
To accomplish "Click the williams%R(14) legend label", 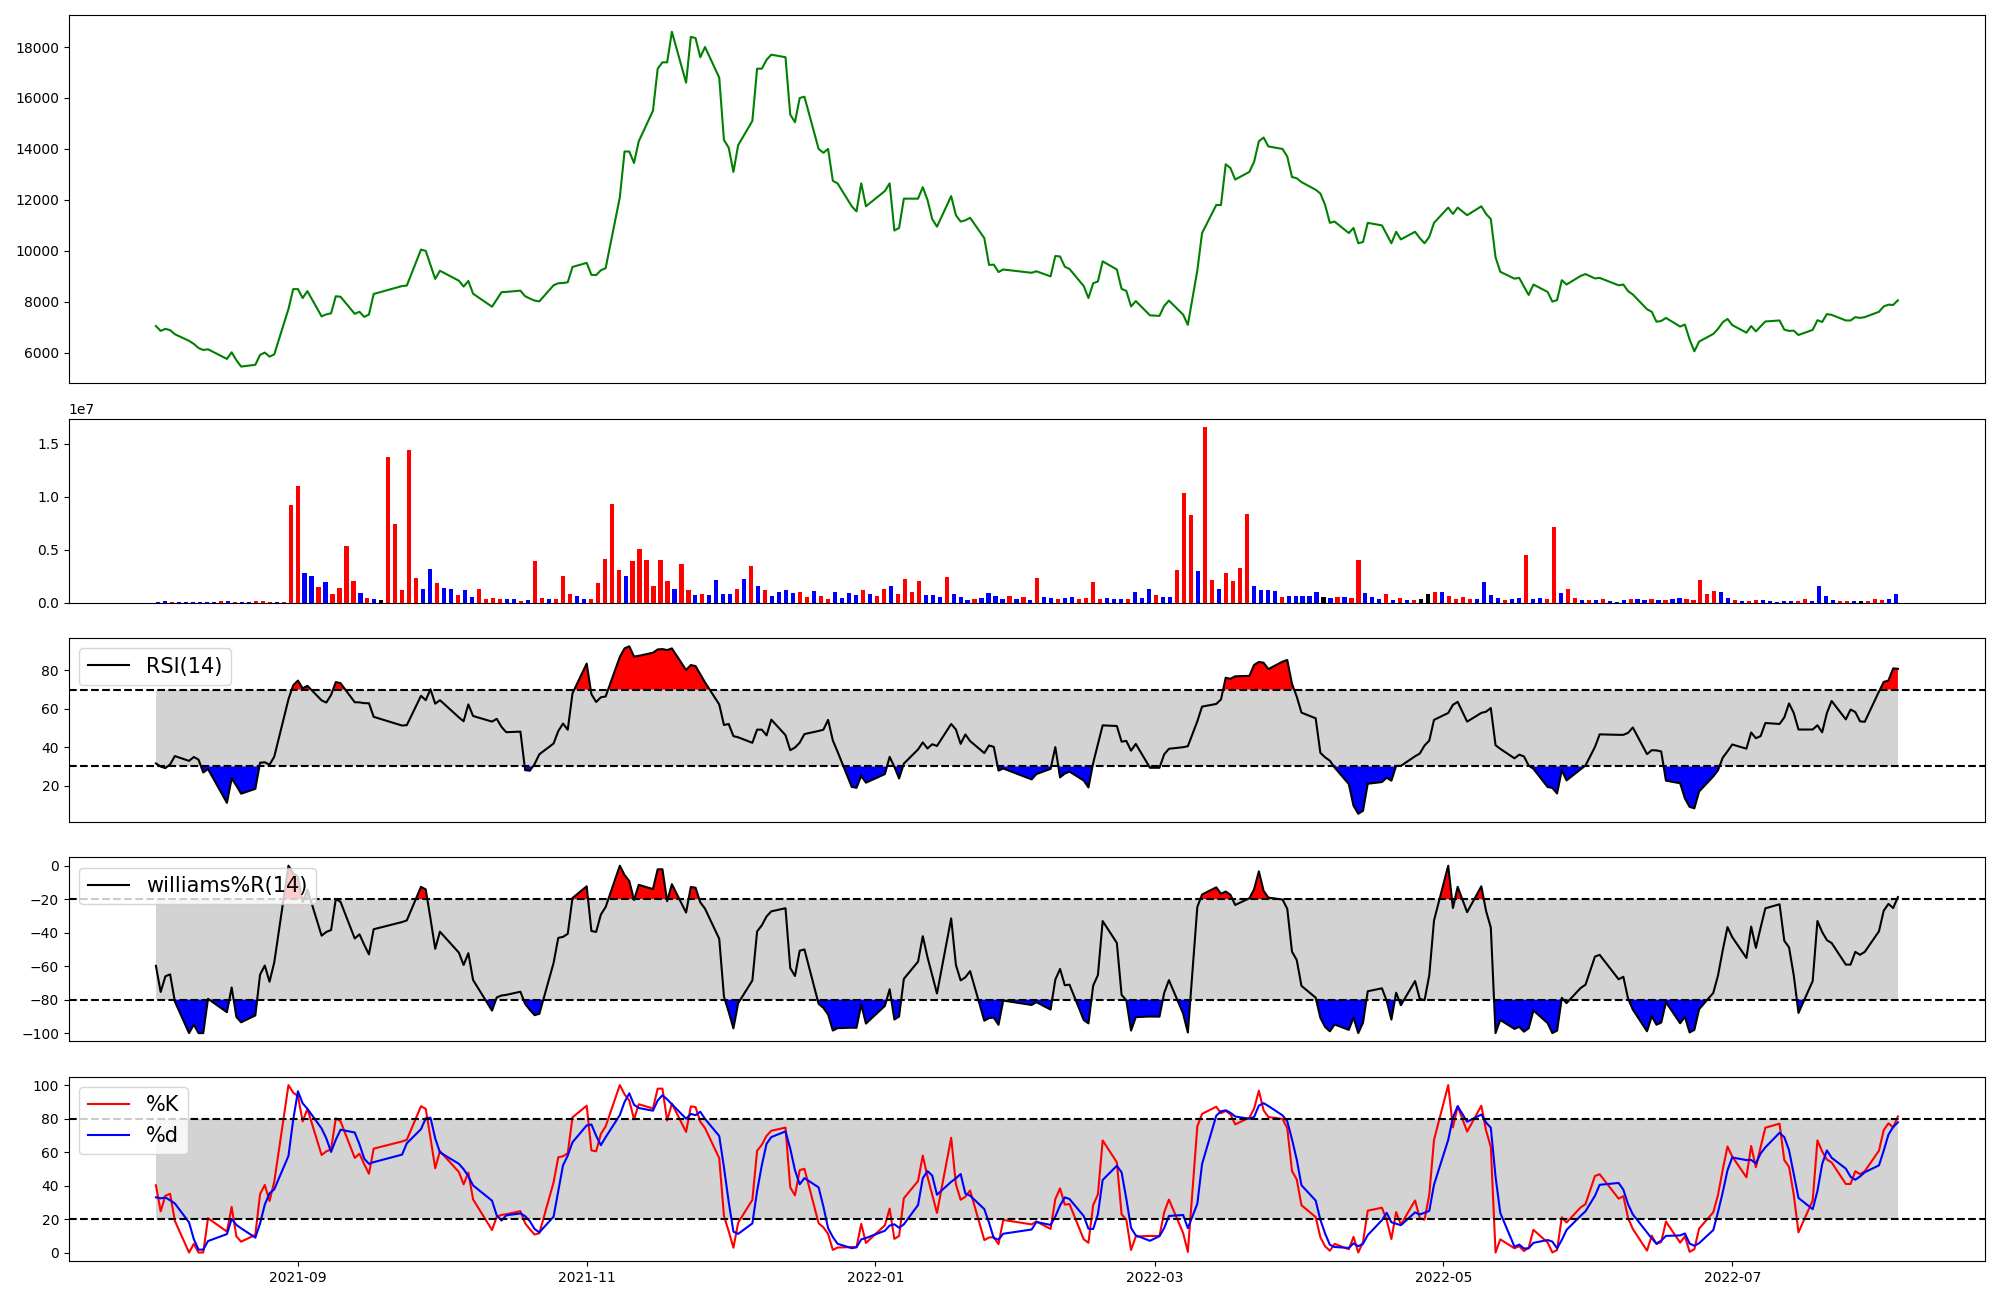I will [226, 885].
